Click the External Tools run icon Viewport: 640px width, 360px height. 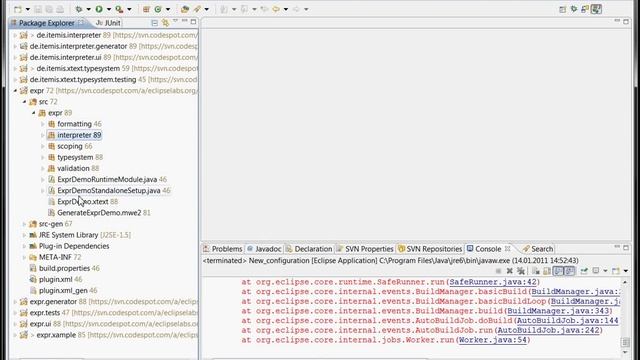(x=119, y=9)
